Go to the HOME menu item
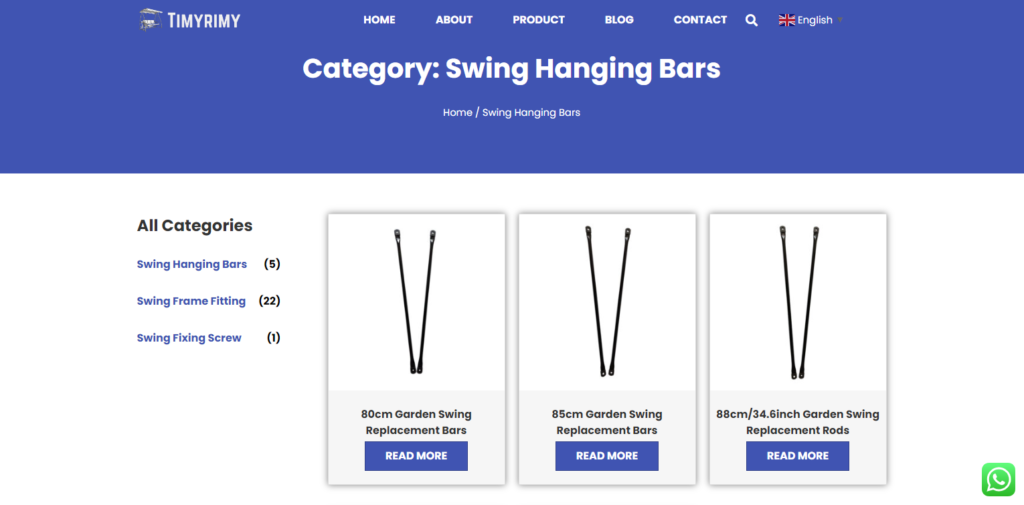The height and width of the screenshot is (505, 1024). (379, 20)
